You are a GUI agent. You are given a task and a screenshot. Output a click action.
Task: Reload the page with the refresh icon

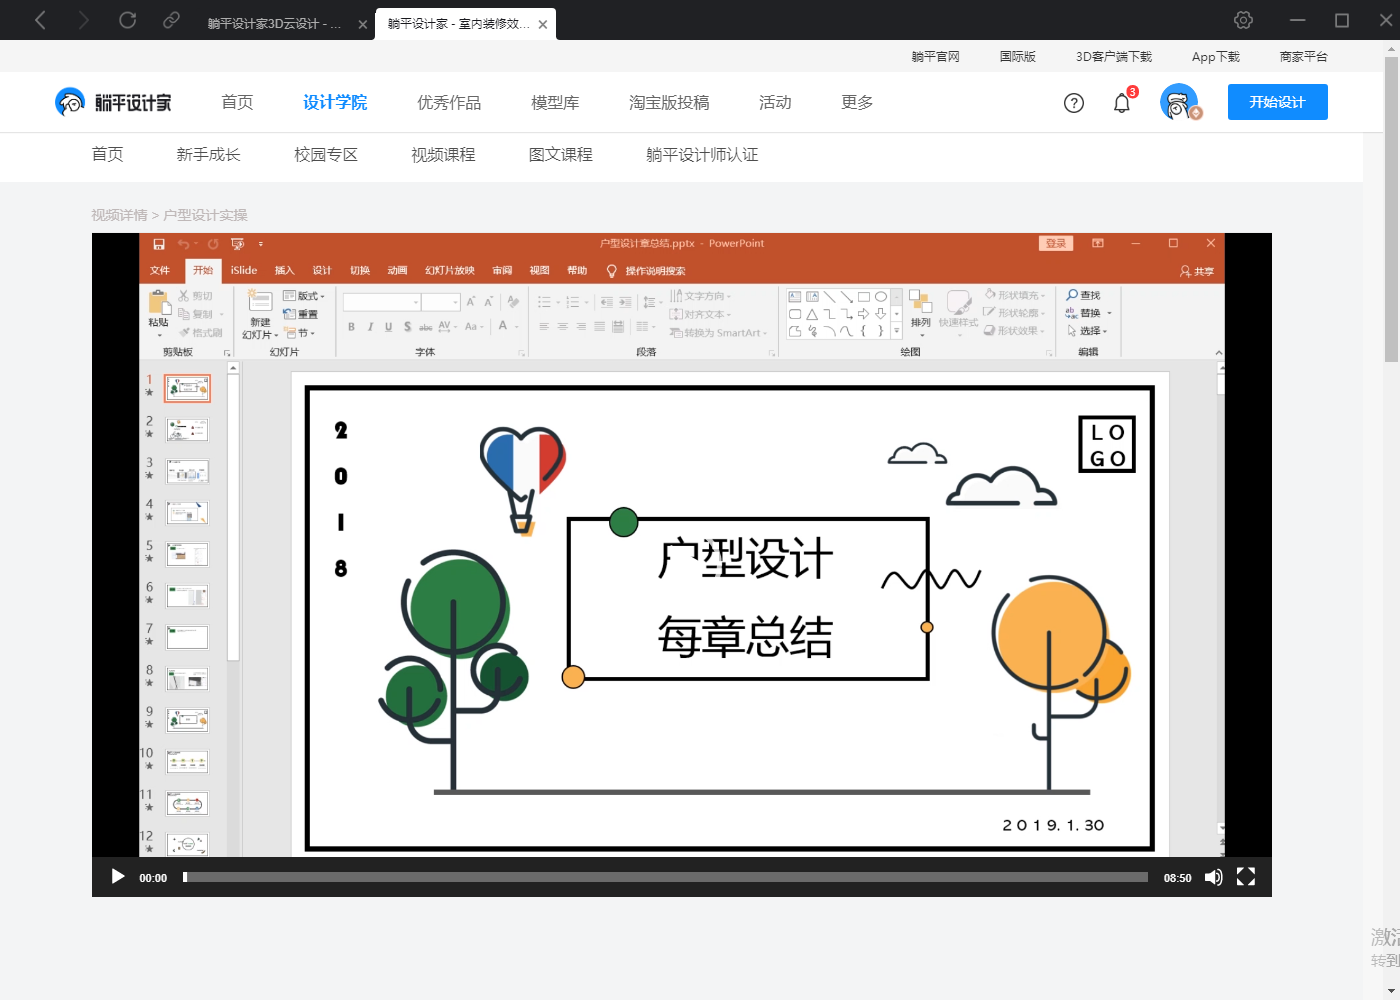coord(127,20)
